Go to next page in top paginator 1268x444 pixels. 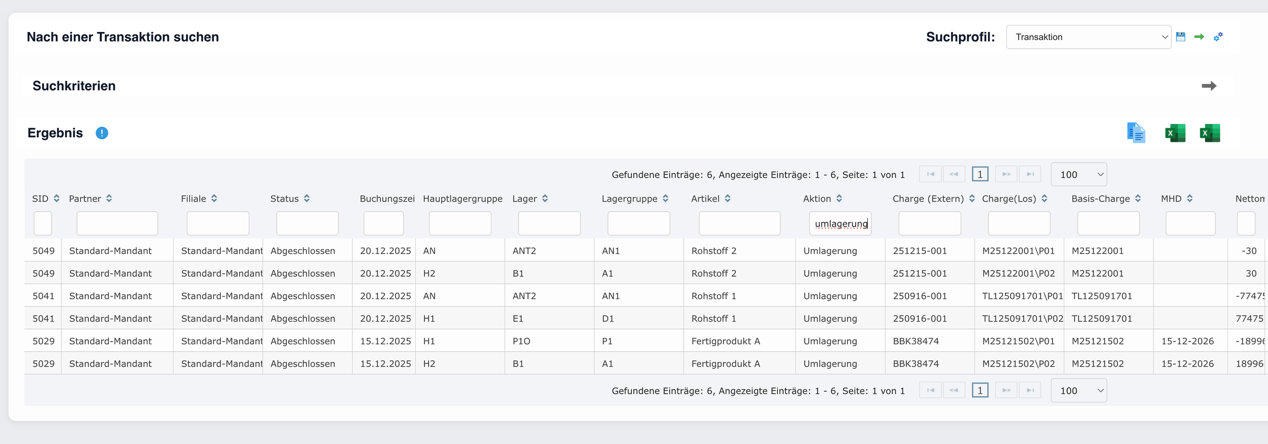point(1006,174)
